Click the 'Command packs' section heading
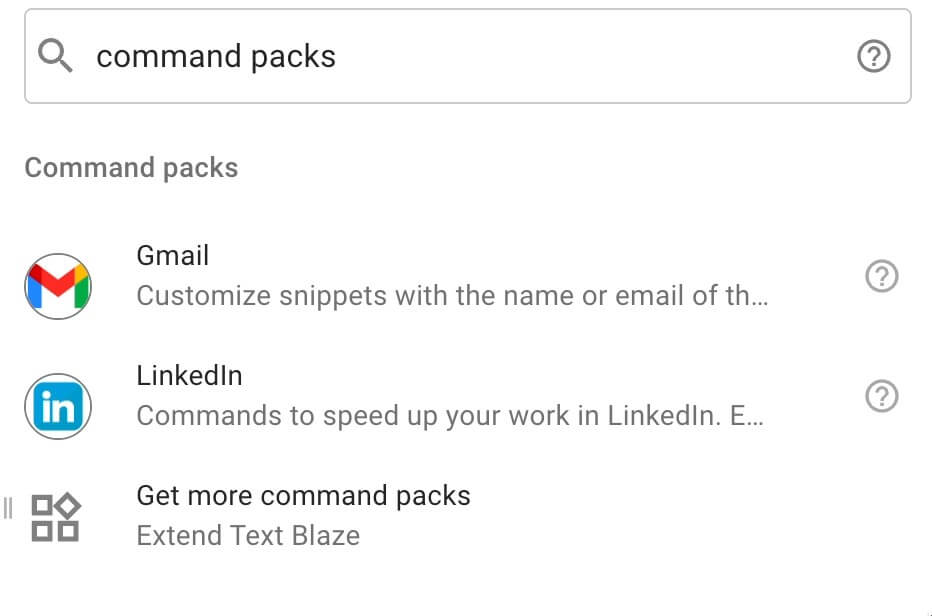The image size is (932, 616). [131, 167]
